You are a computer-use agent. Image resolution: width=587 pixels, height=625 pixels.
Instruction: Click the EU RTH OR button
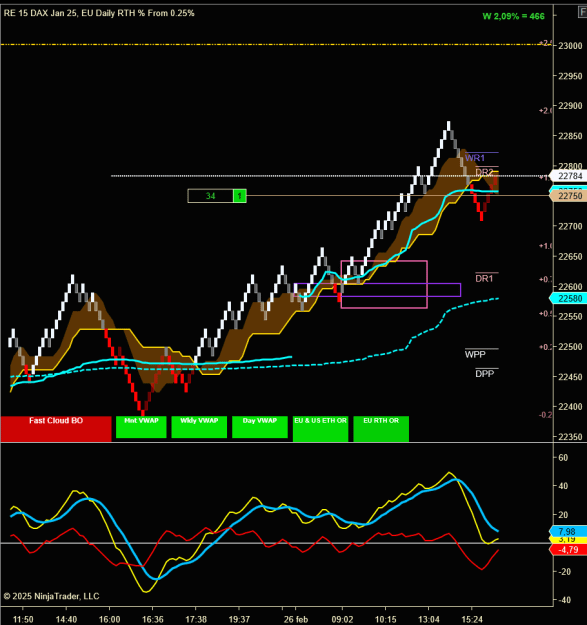tap(381, 429)
